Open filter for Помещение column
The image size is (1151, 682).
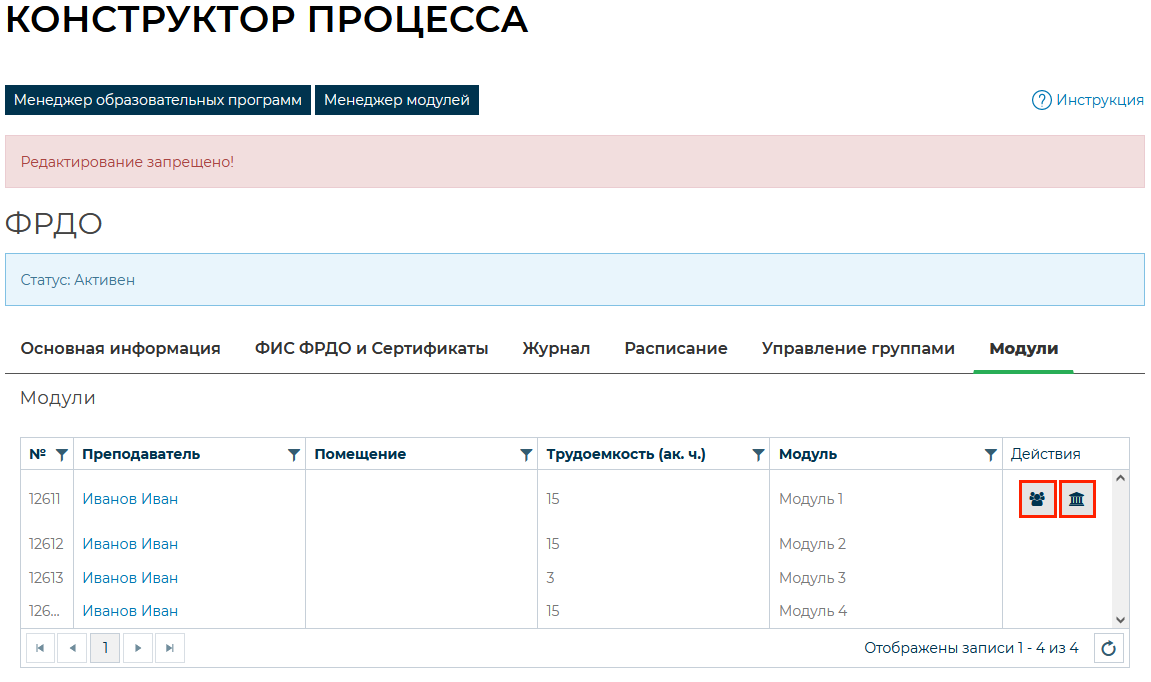(526, 455)
